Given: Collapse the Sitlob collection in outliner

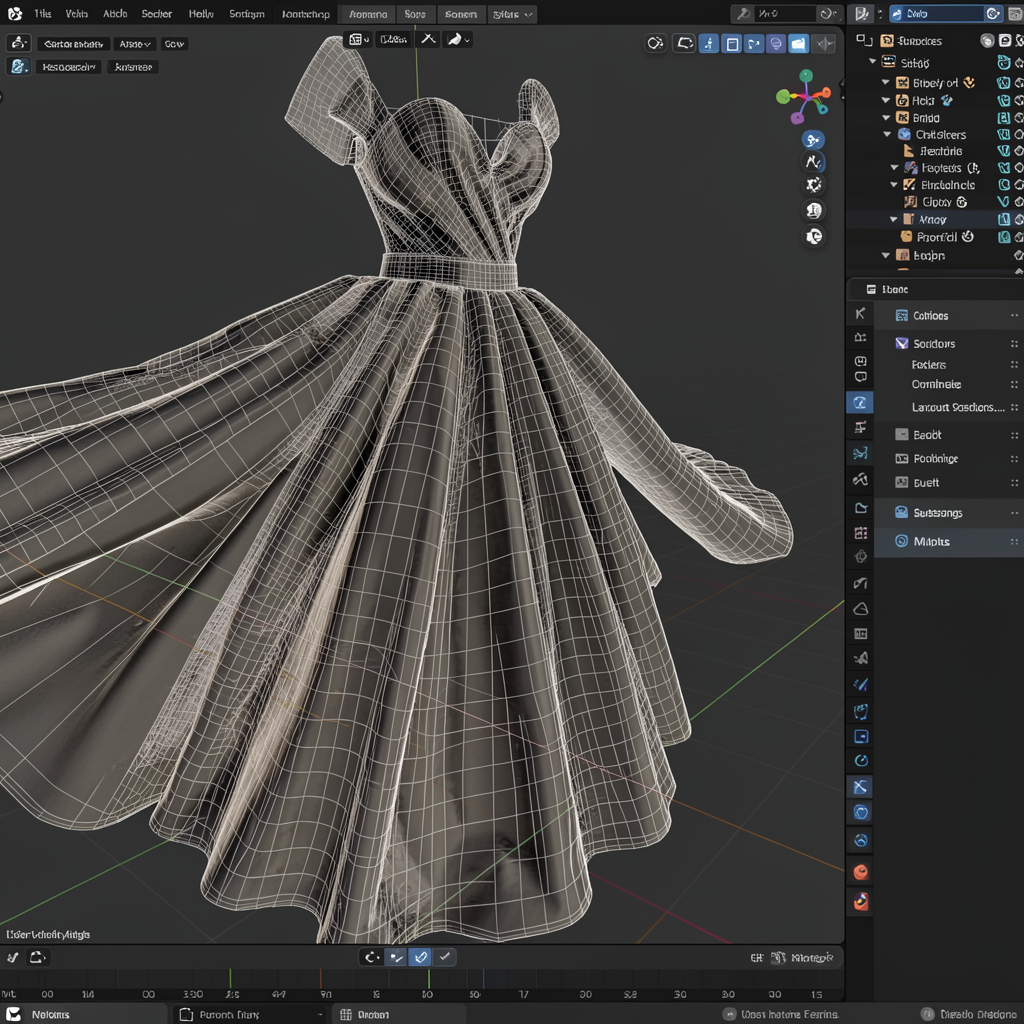Looking at the screenshot, I should [x=872, y=61].
